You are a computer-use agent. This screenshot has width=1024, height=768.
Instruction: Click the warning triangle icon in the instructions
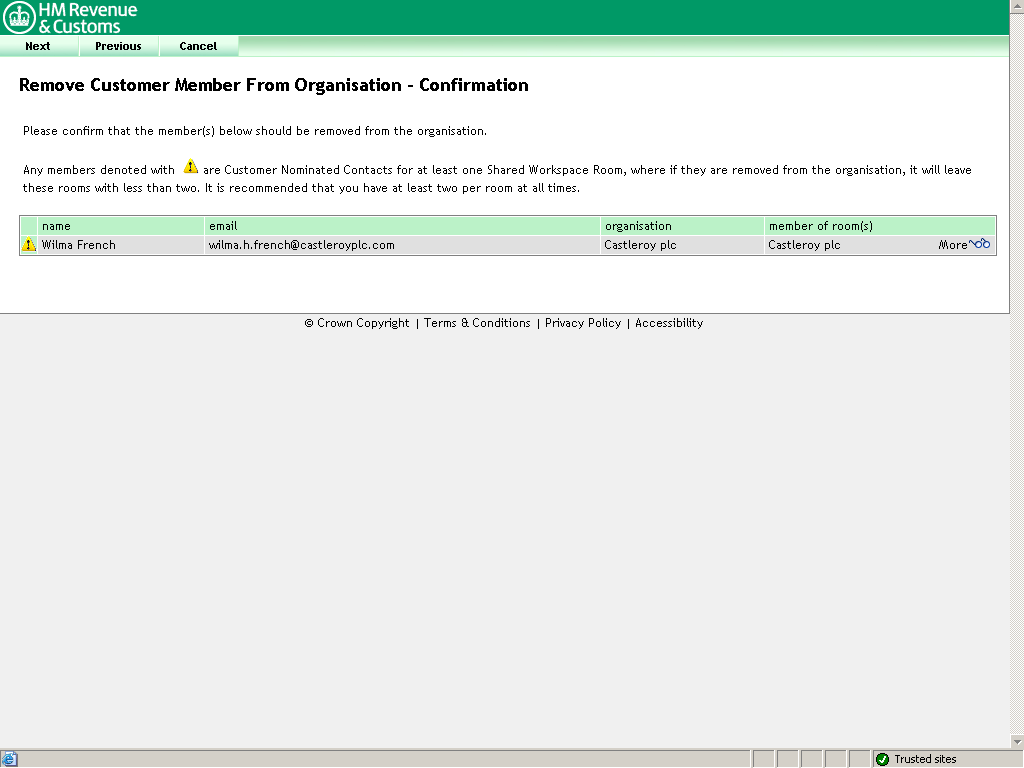tap(190, 168)
